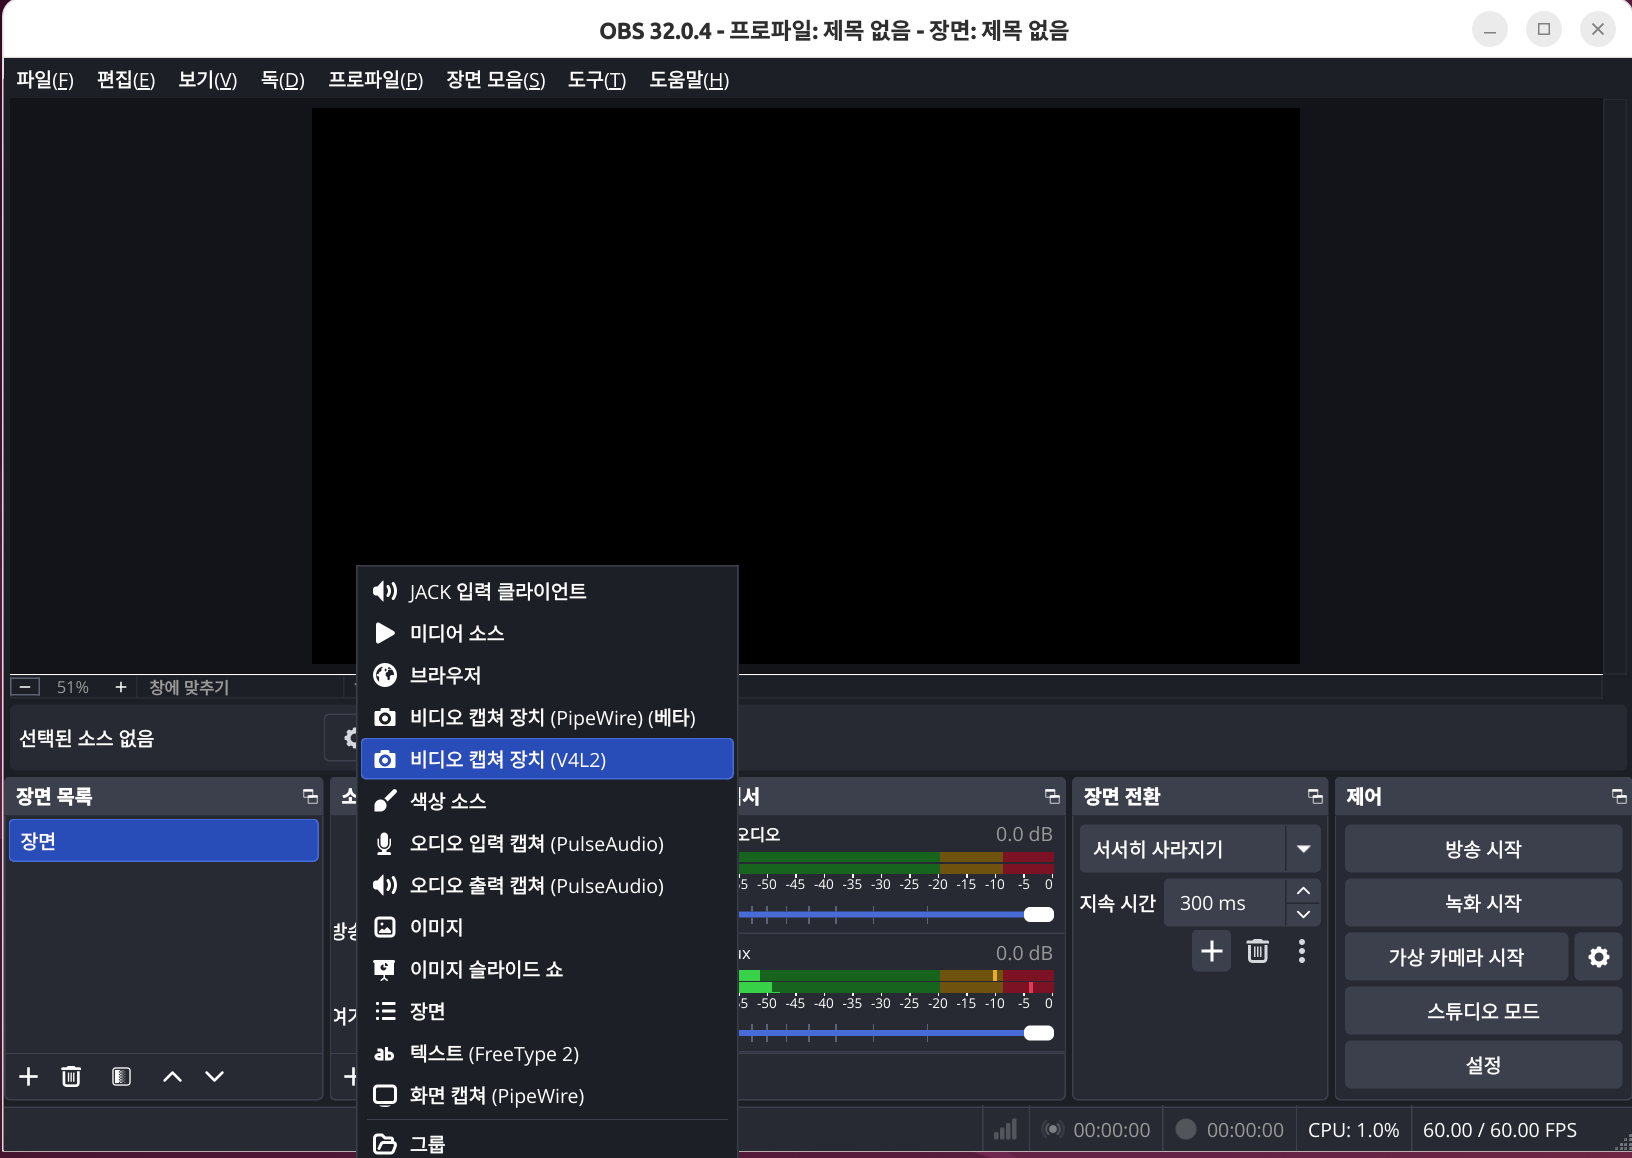Open the 프로파일(P) menu

376,80
